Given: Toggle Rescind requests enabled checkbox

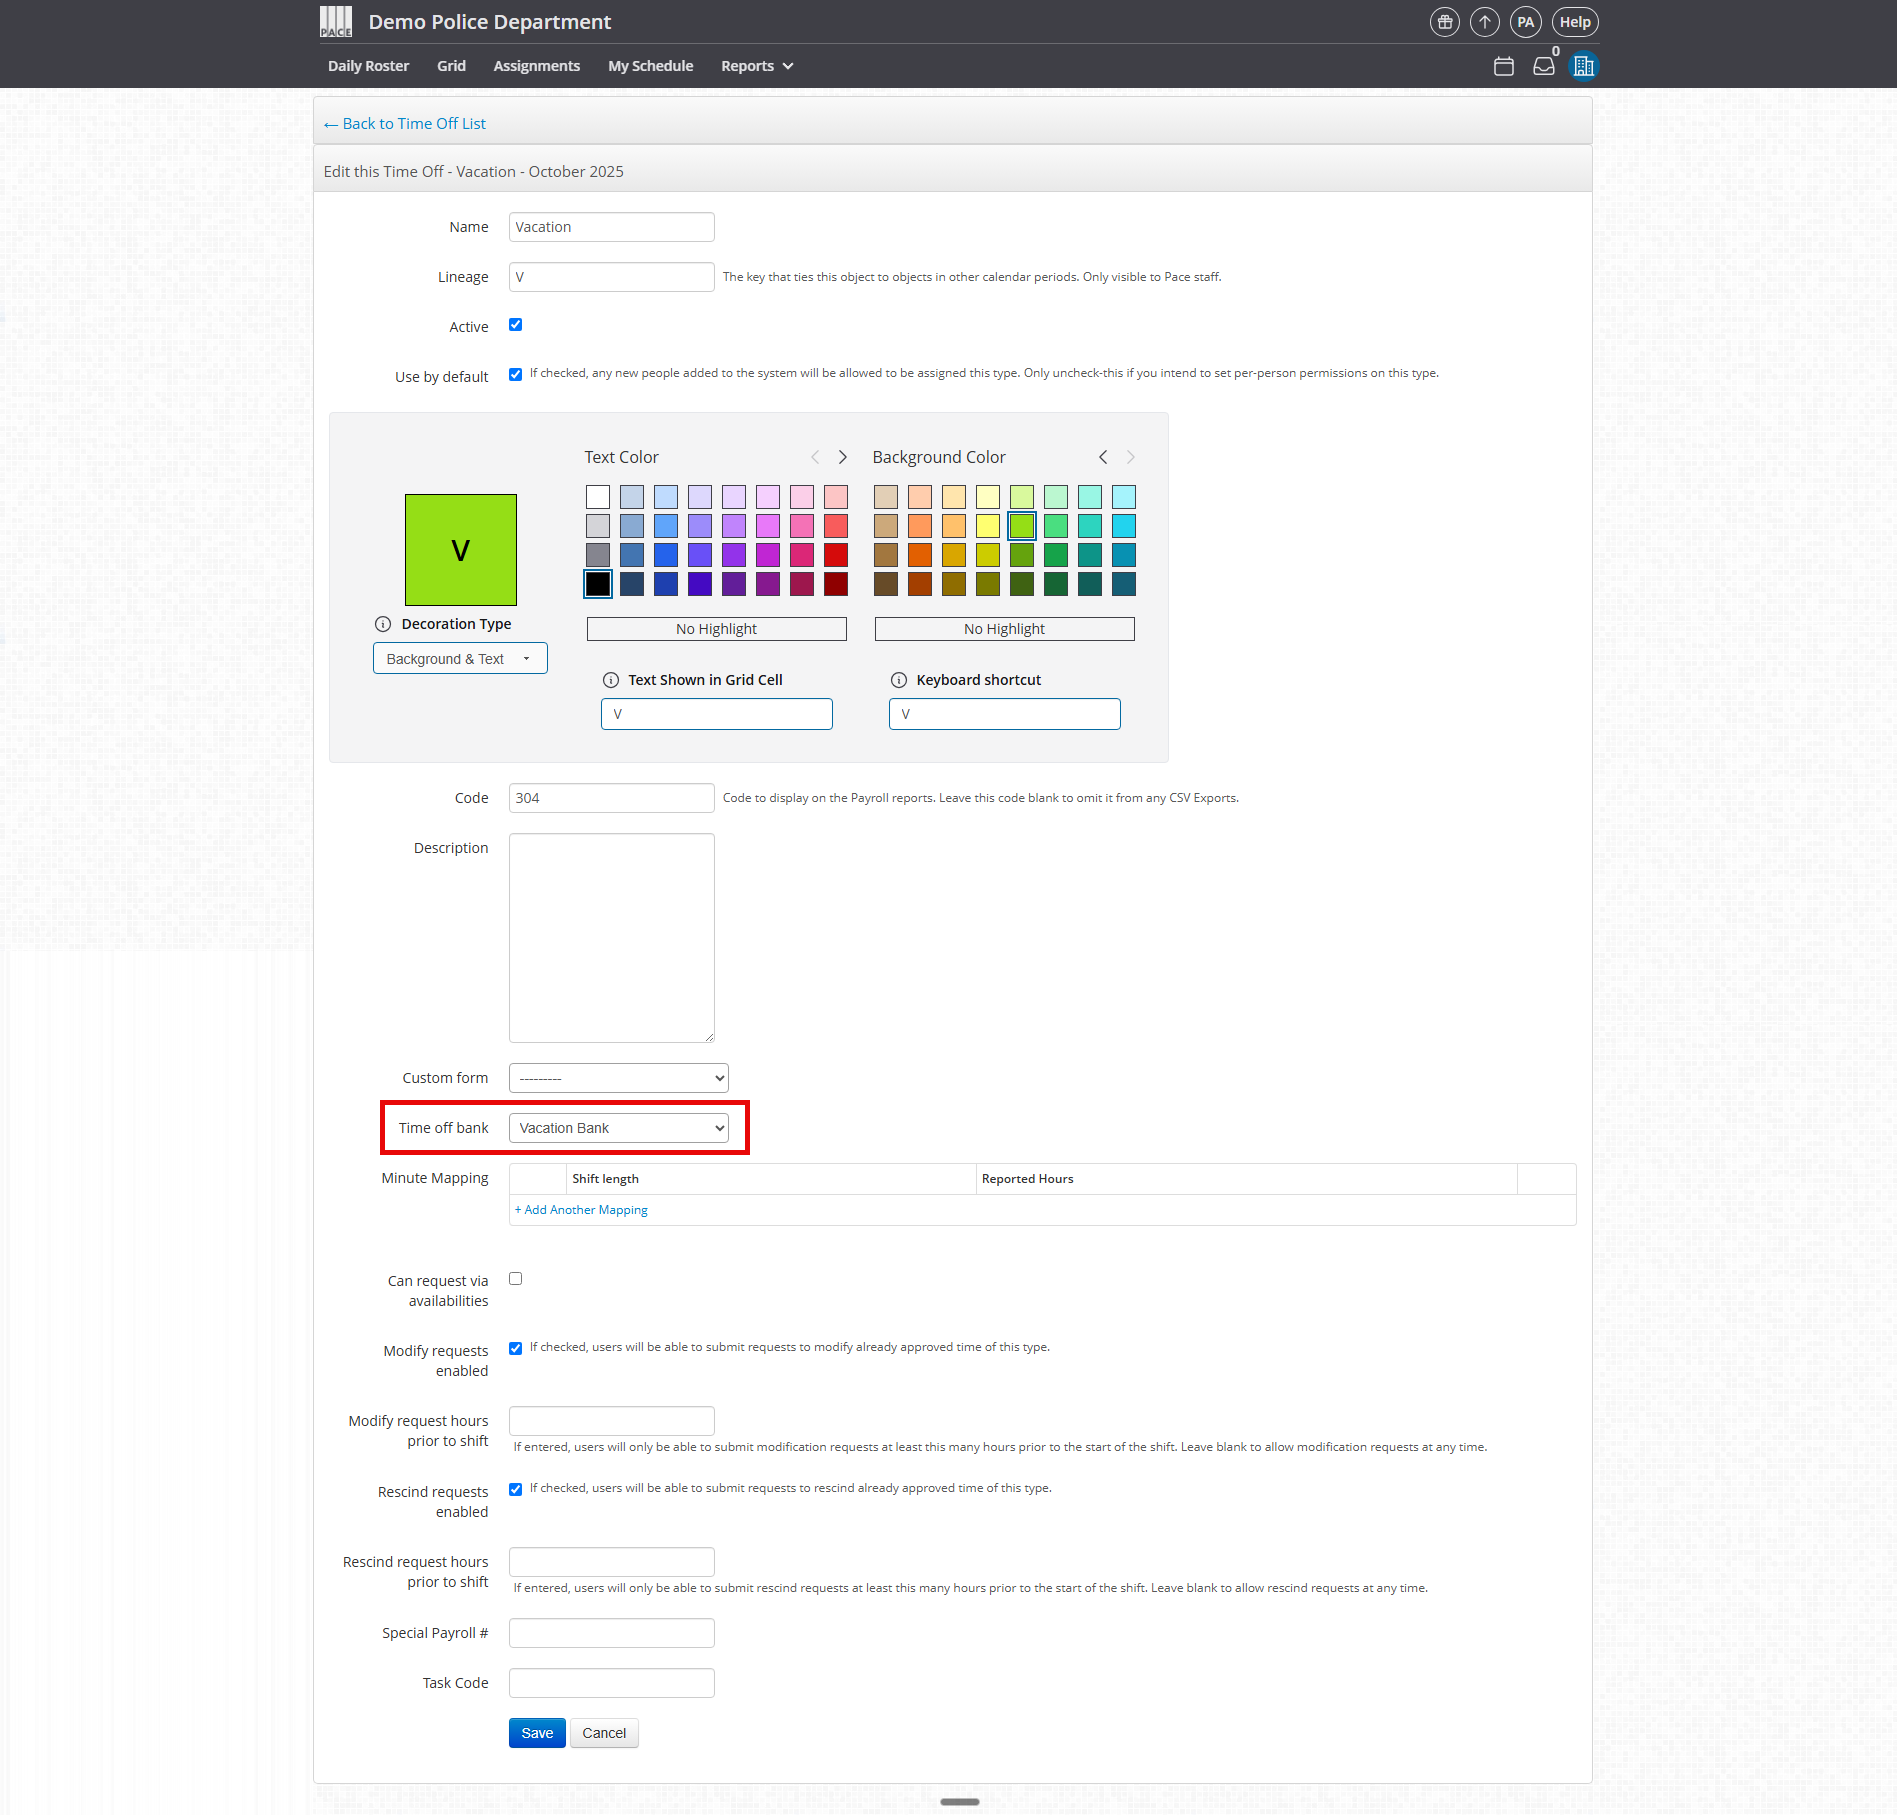Looking at the screenshot, I should (516, 1490).
